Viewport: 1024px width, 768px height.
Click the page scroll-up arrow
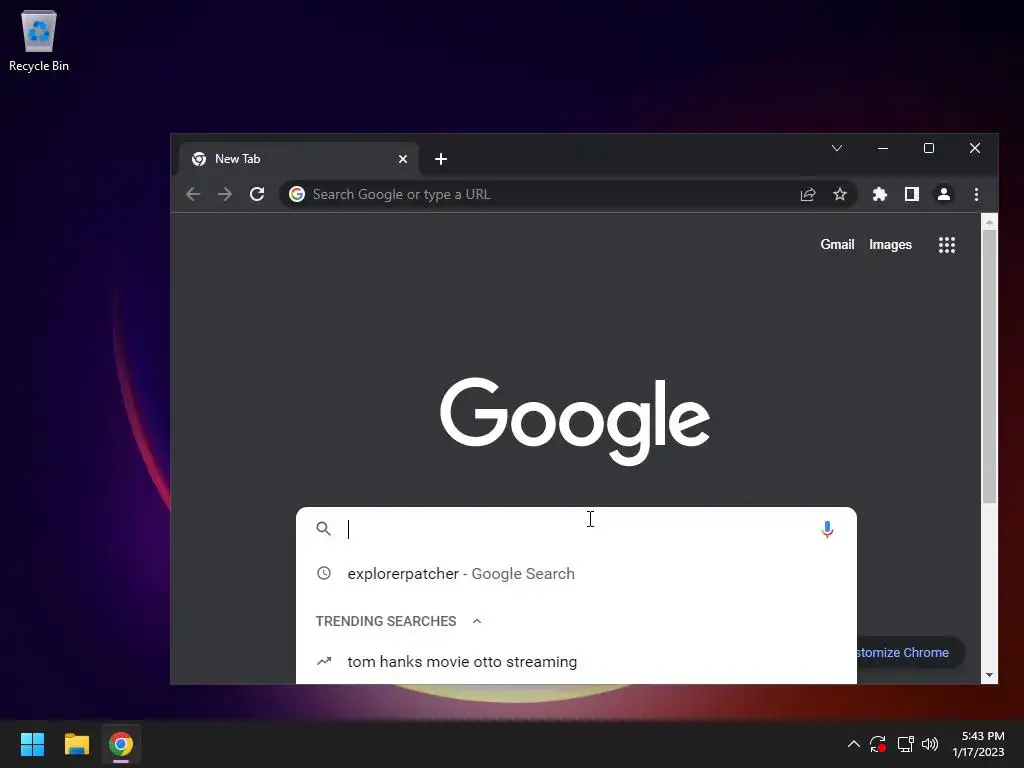pos(989,223)
